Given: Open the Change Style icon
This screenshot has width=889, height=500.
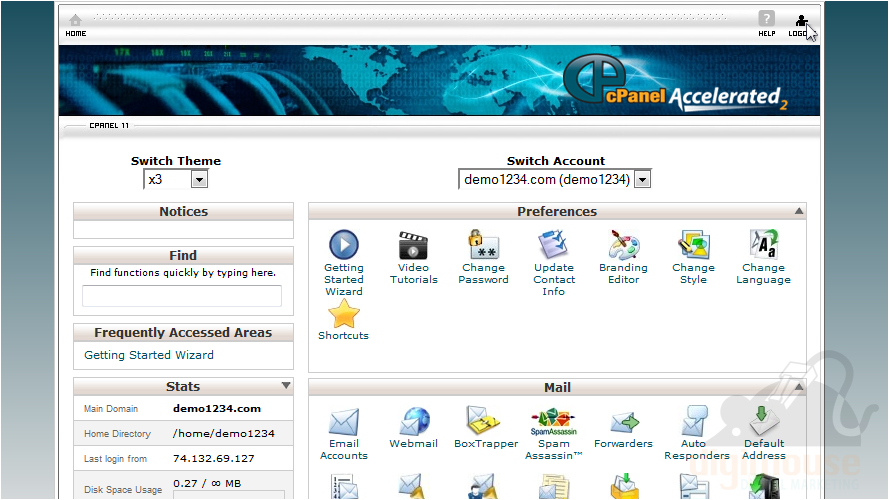Looking at the screenshot, I should click(693, 245).
